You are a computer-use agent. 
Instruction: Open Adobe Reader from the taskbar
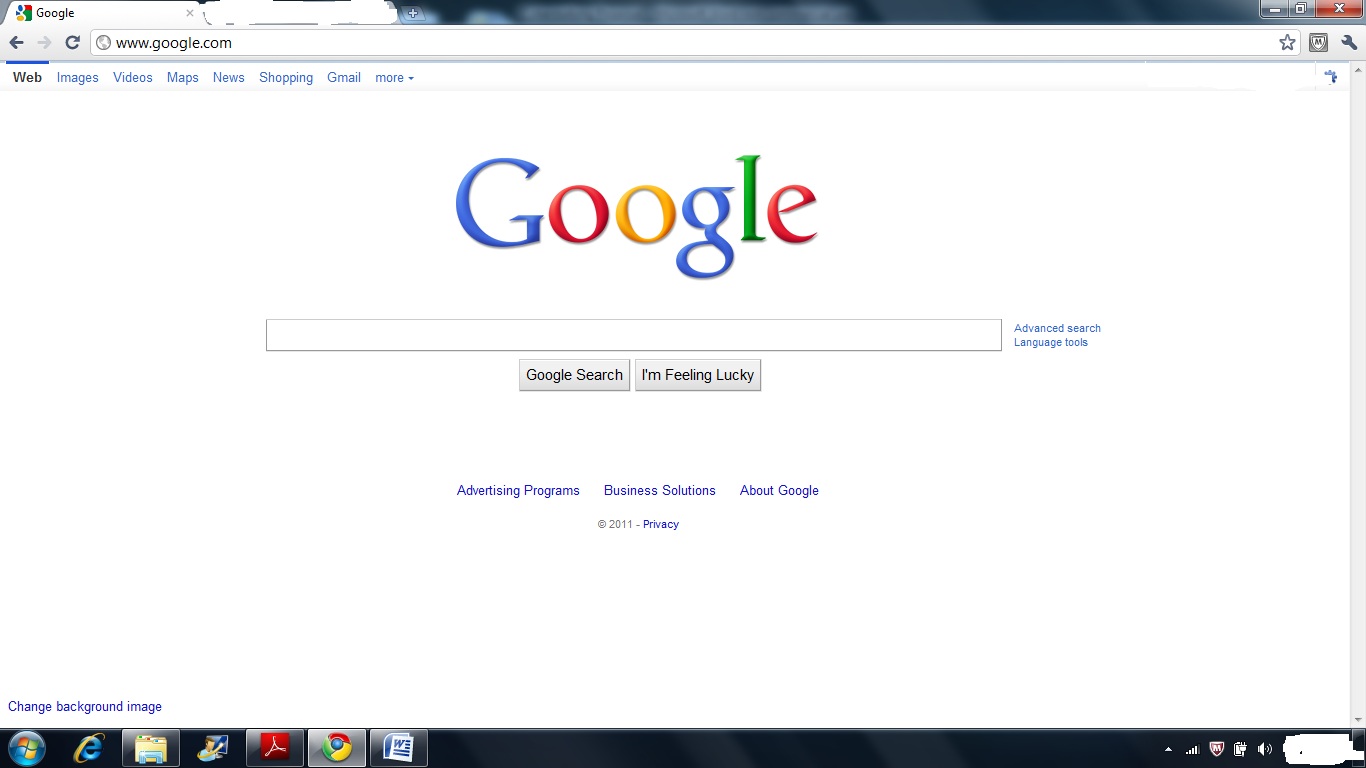pos(274,748)
